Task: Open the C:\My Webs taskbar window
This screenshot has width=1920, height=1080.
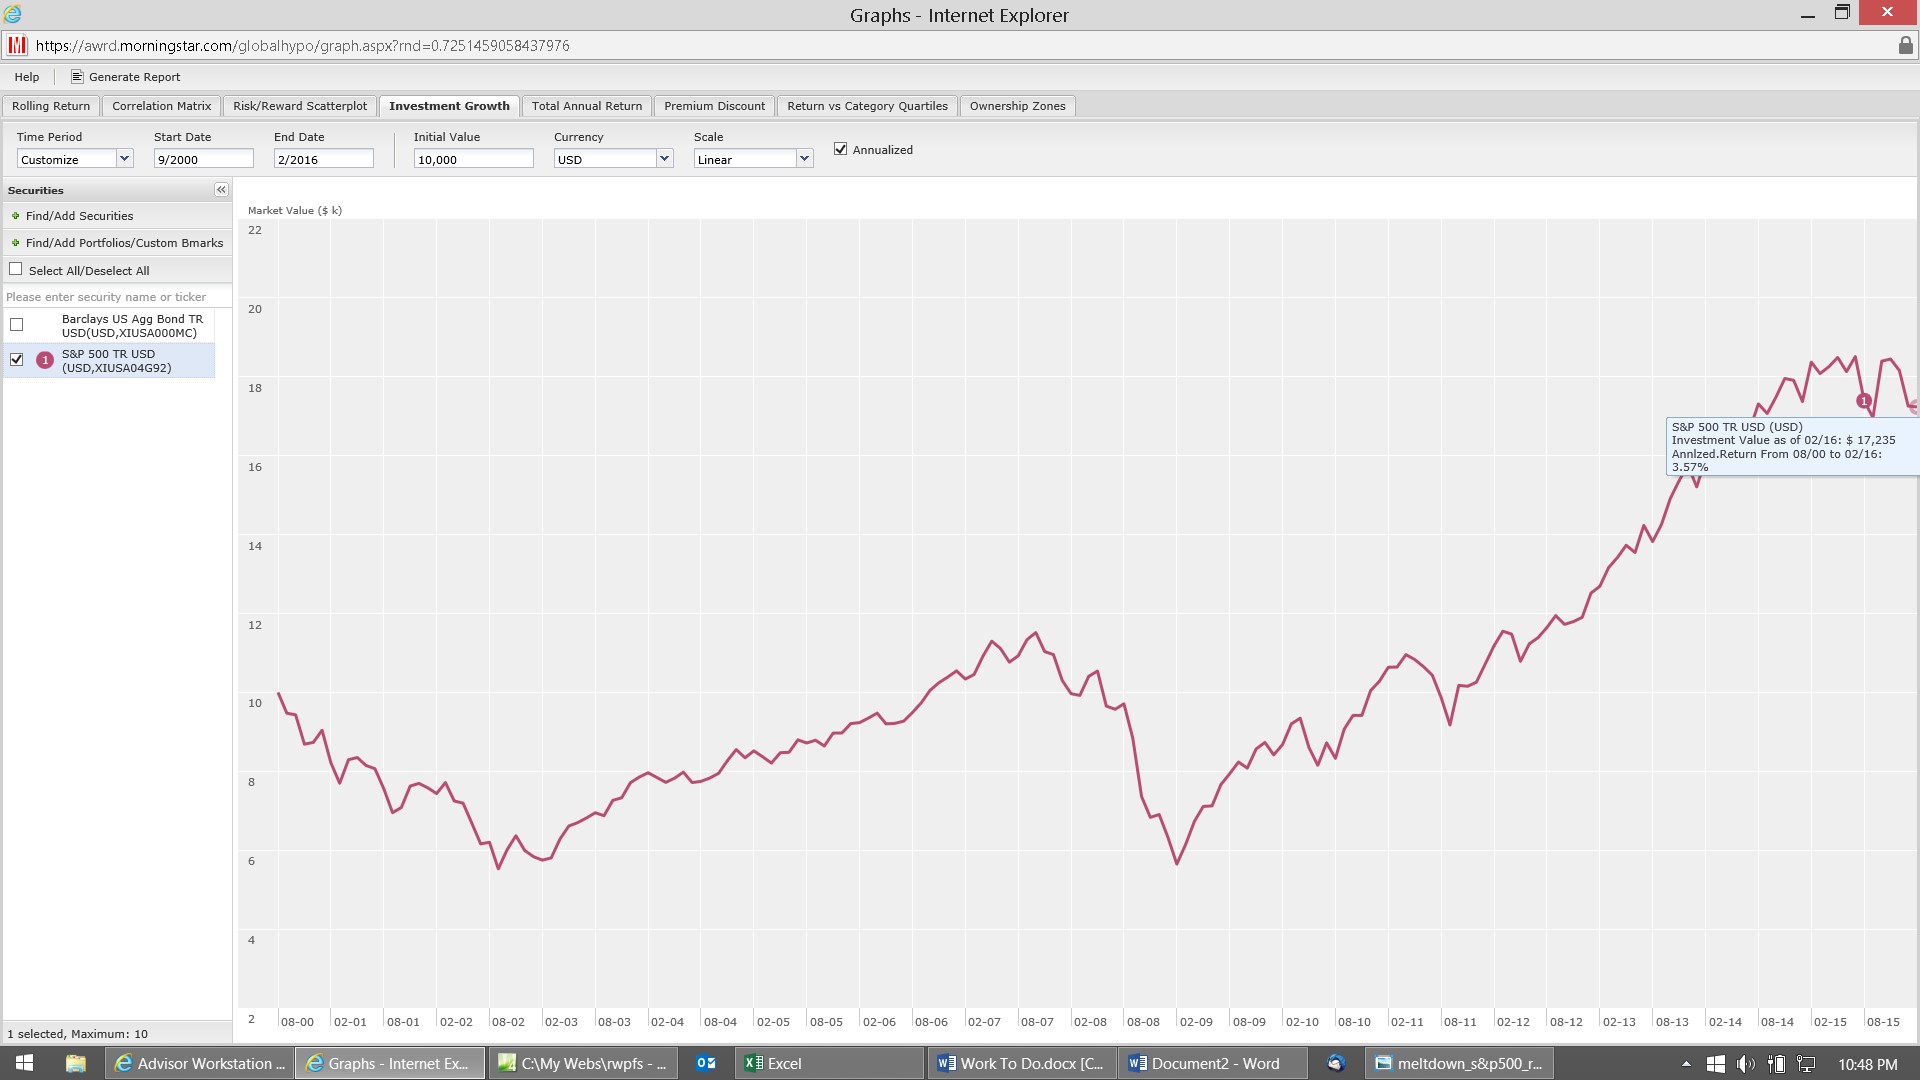Action: tap(584, 1063)
